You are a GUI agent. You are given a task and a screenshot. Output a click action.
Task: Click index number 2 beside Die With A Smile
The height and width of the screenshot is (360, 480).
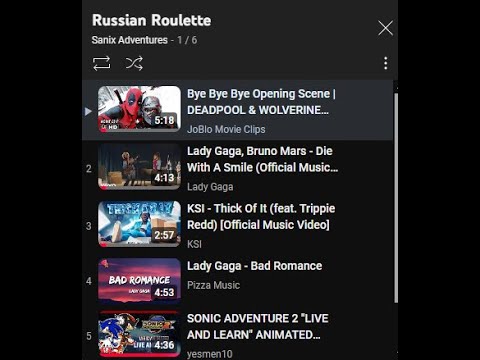click(x=89, y=169)
